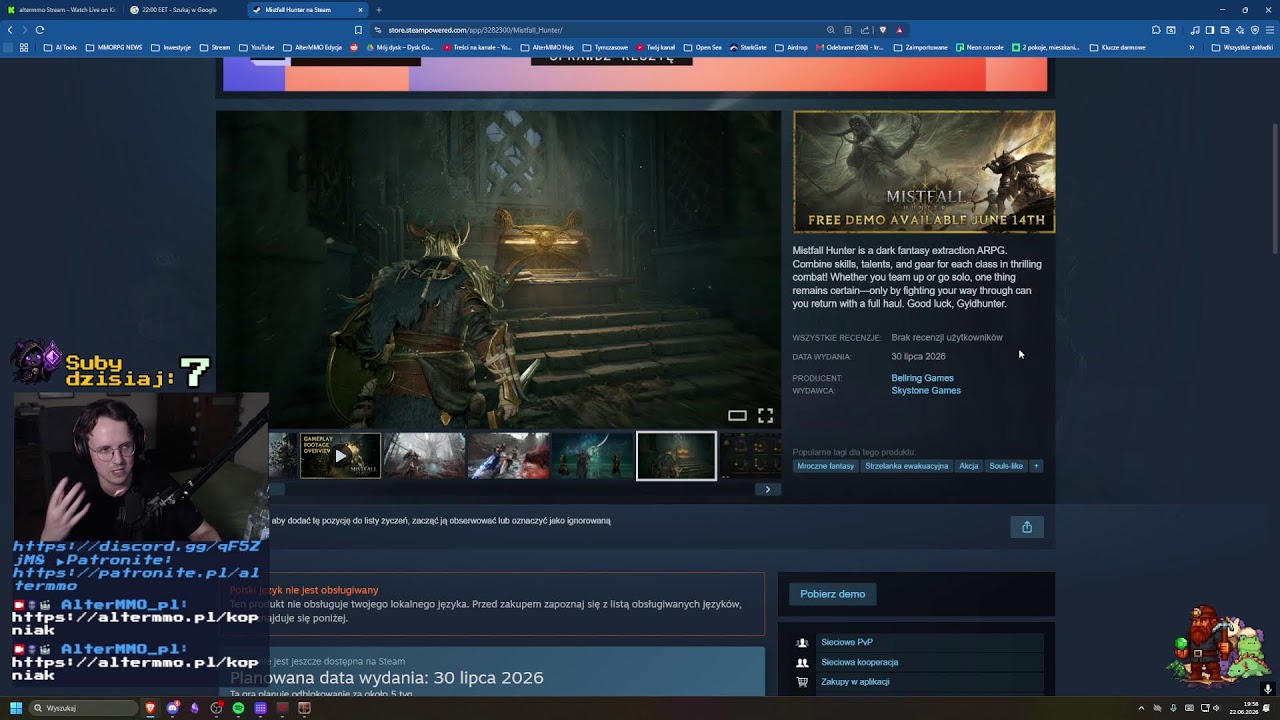Open the 'Souls-like' tag
This screenshot has width=1280, height=720.
click(1006, 466)
